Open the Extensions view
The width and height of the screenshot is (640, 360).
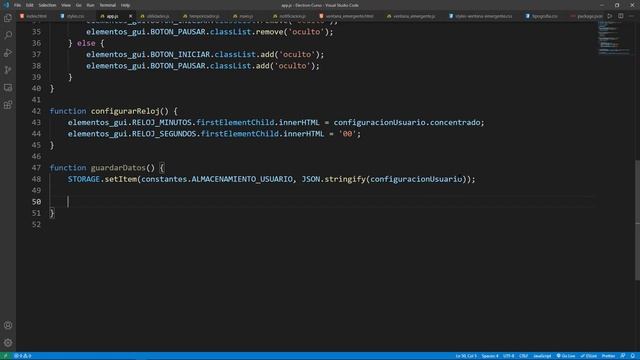8,105
